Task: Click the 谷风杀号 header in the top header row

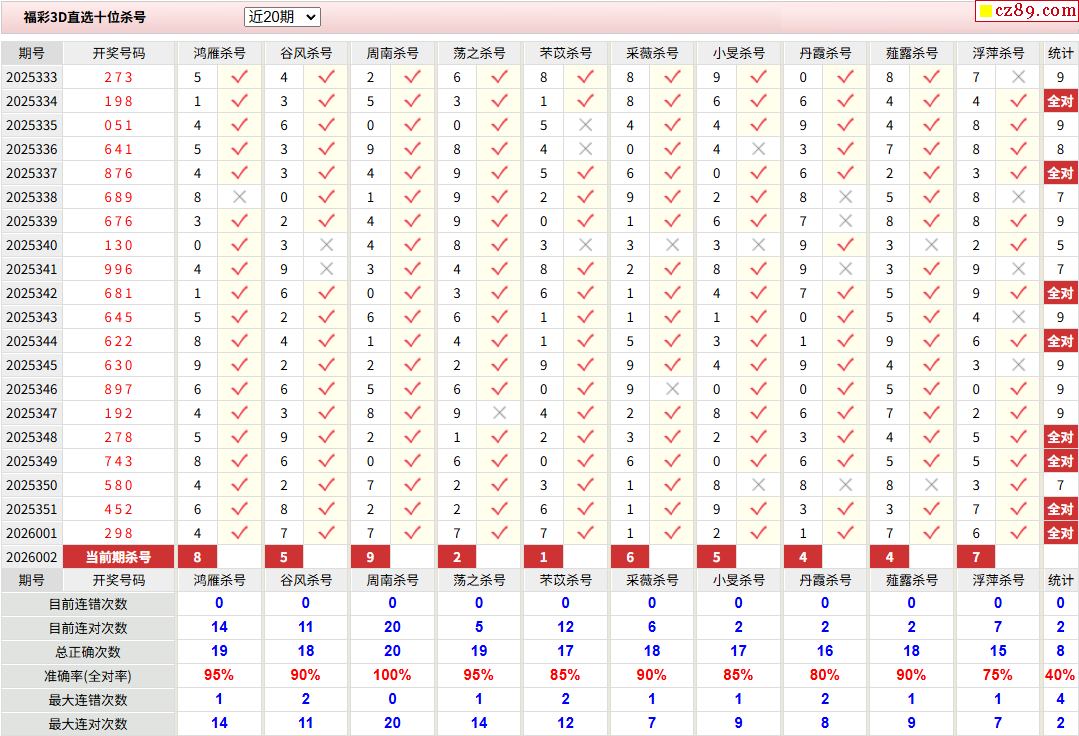Action: 306,54
